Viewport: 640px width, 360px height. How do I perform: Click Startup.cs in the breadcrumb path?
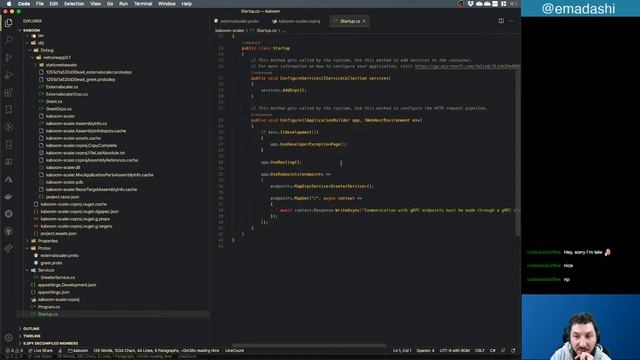click(266, 30)
